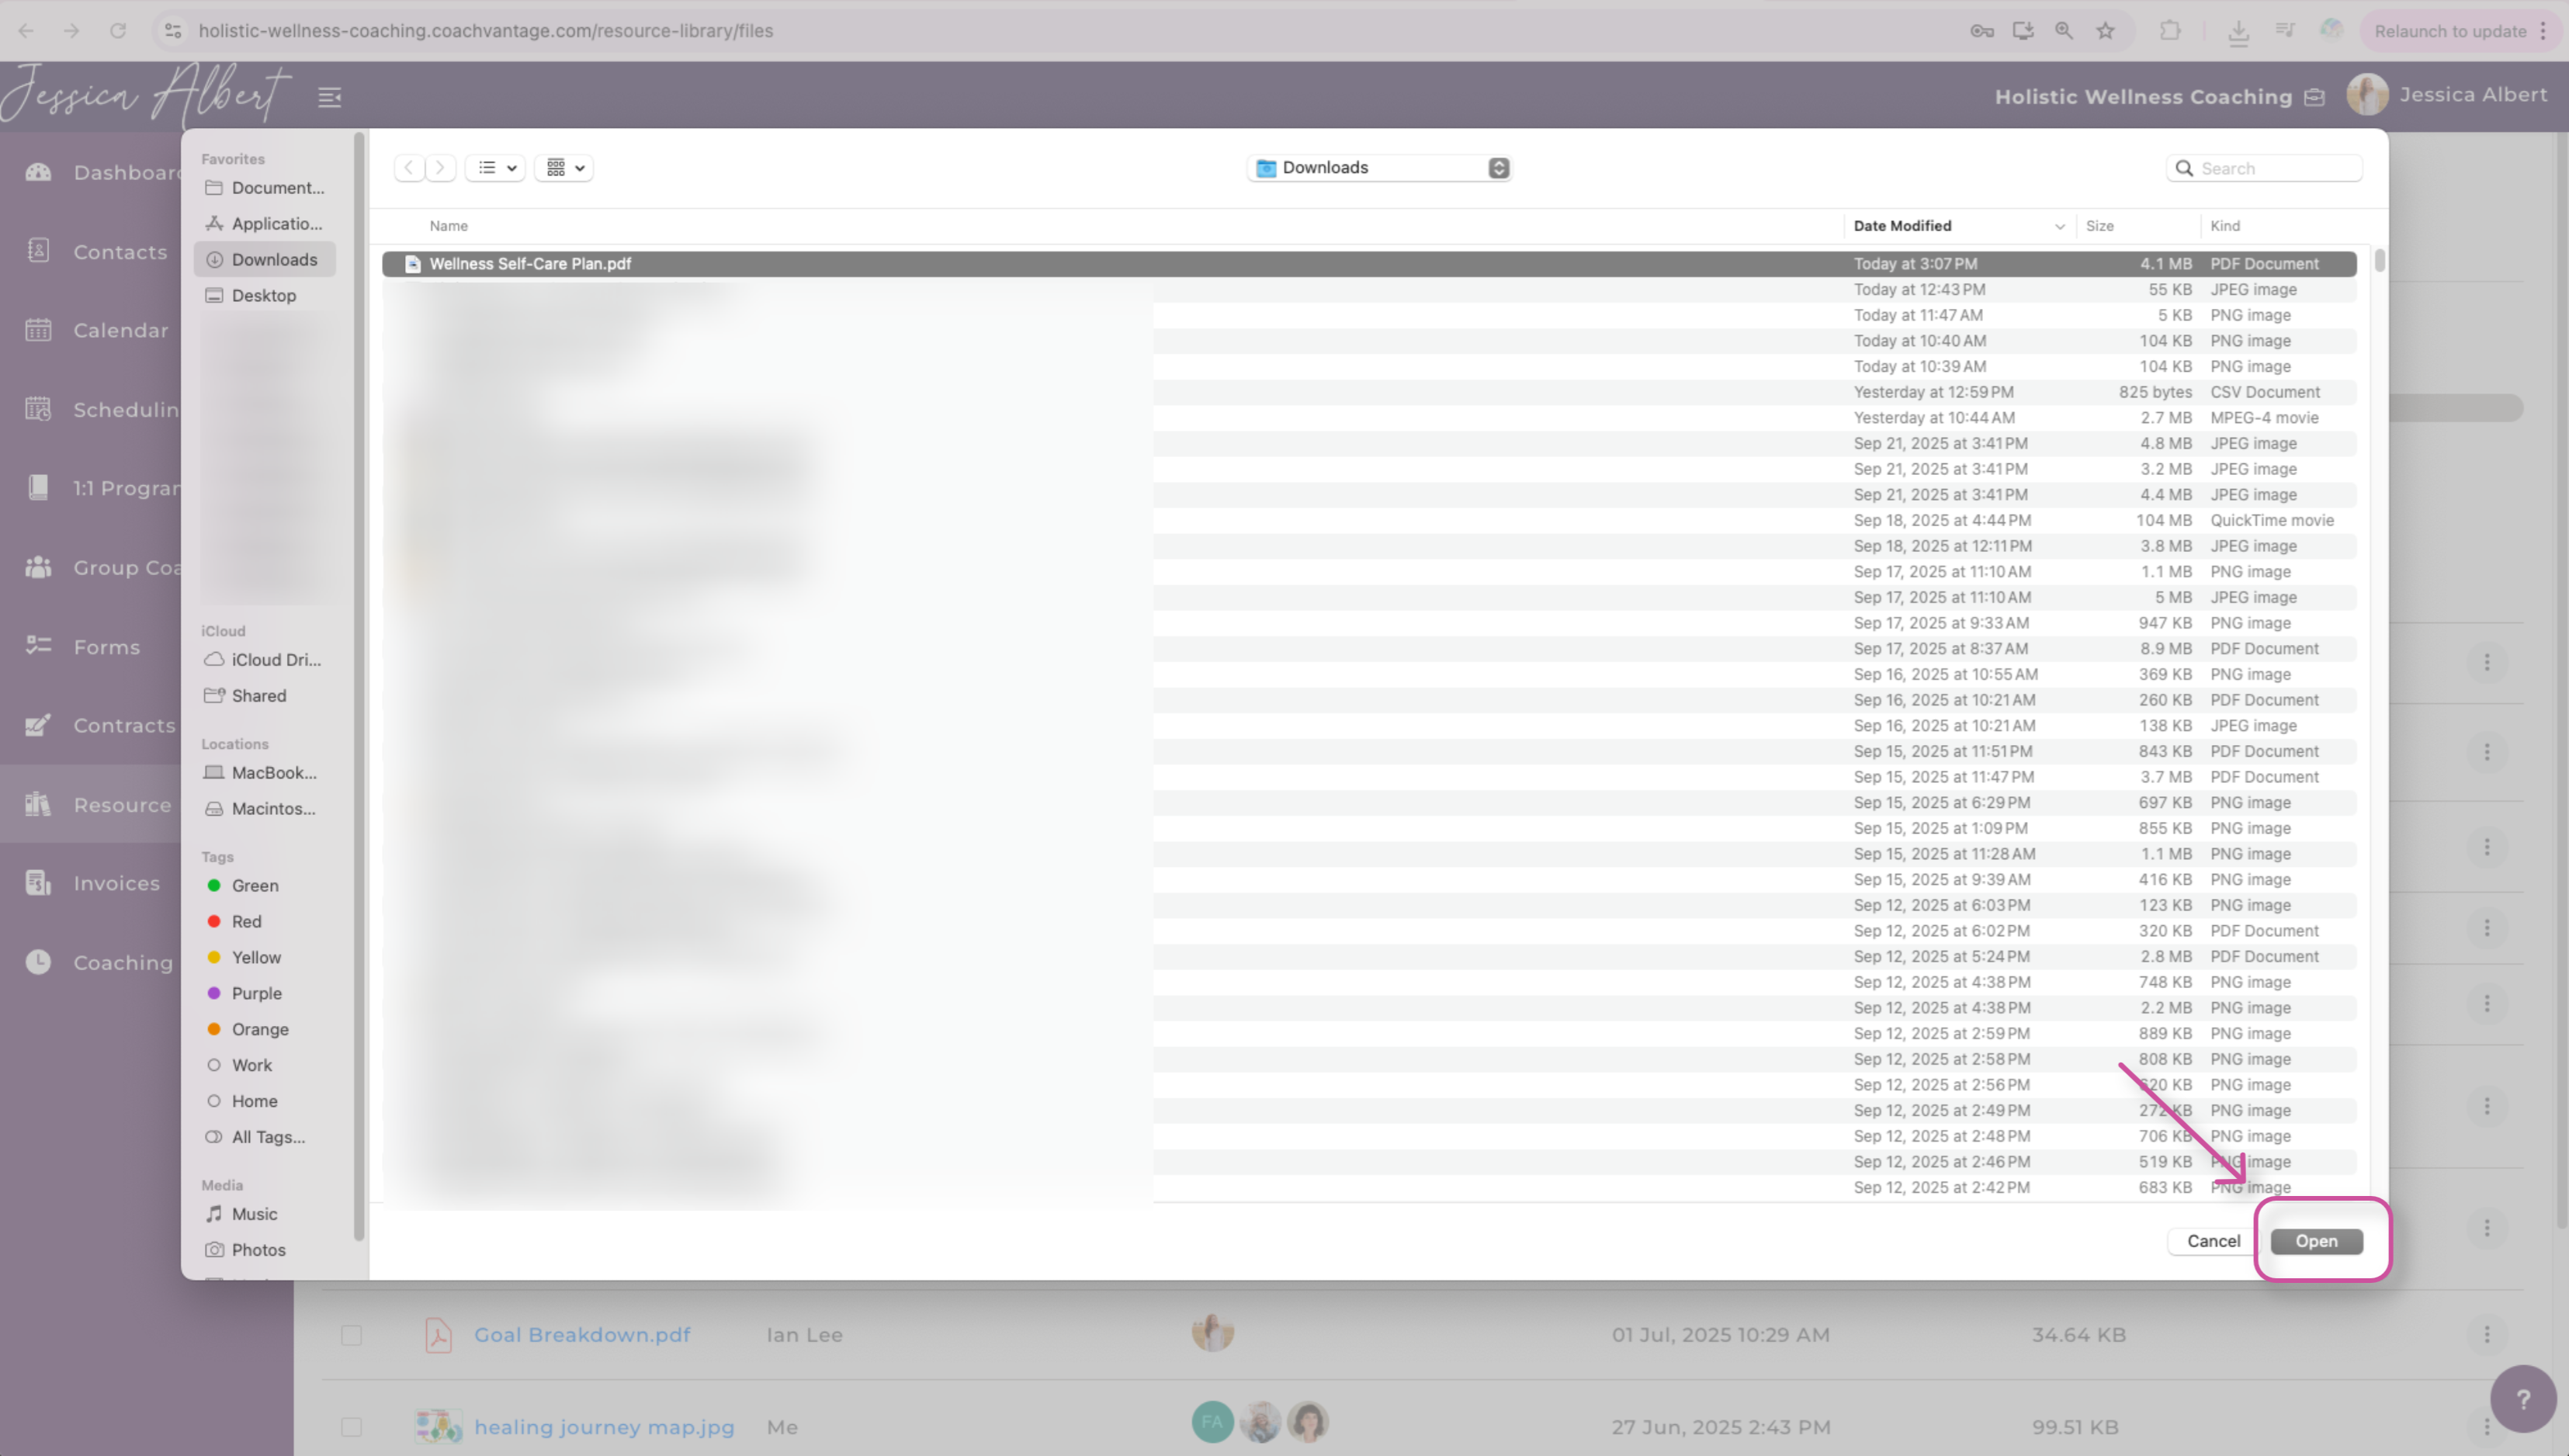The height and width of the screenshot is (1456, 2569).
Task: Click the browser extensions puzzle icon
Action: point(2169,31)
